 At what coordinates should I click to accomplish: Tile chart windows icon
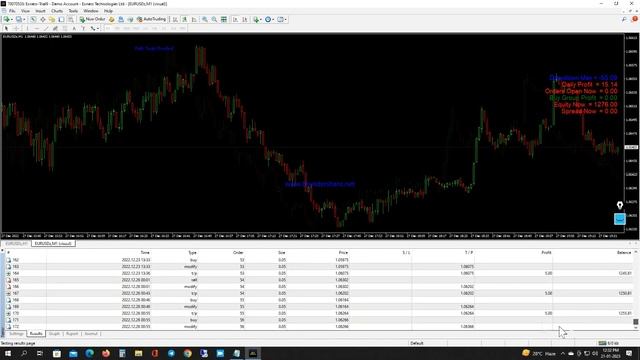224,19
